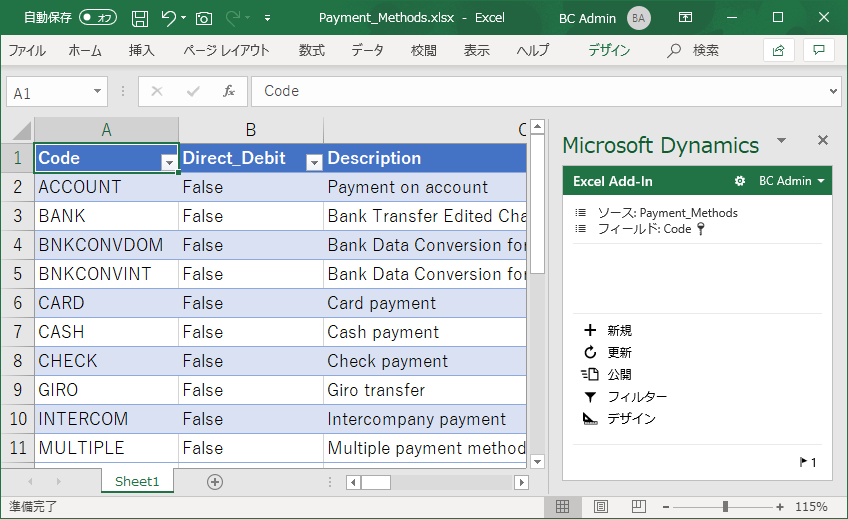This screenshot has height=519, width=848.
Task: Open Customize Quick Access Toolbar dropdown
Action: 267,18
